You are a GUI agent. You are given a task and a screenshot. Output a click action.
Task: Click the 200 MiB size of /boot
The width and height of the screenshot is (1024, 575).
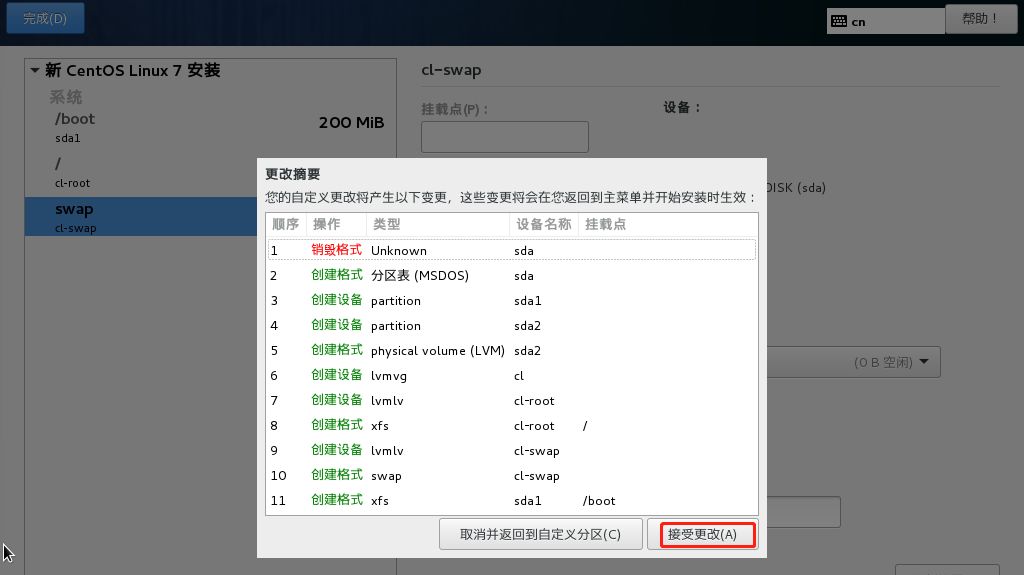351,123
